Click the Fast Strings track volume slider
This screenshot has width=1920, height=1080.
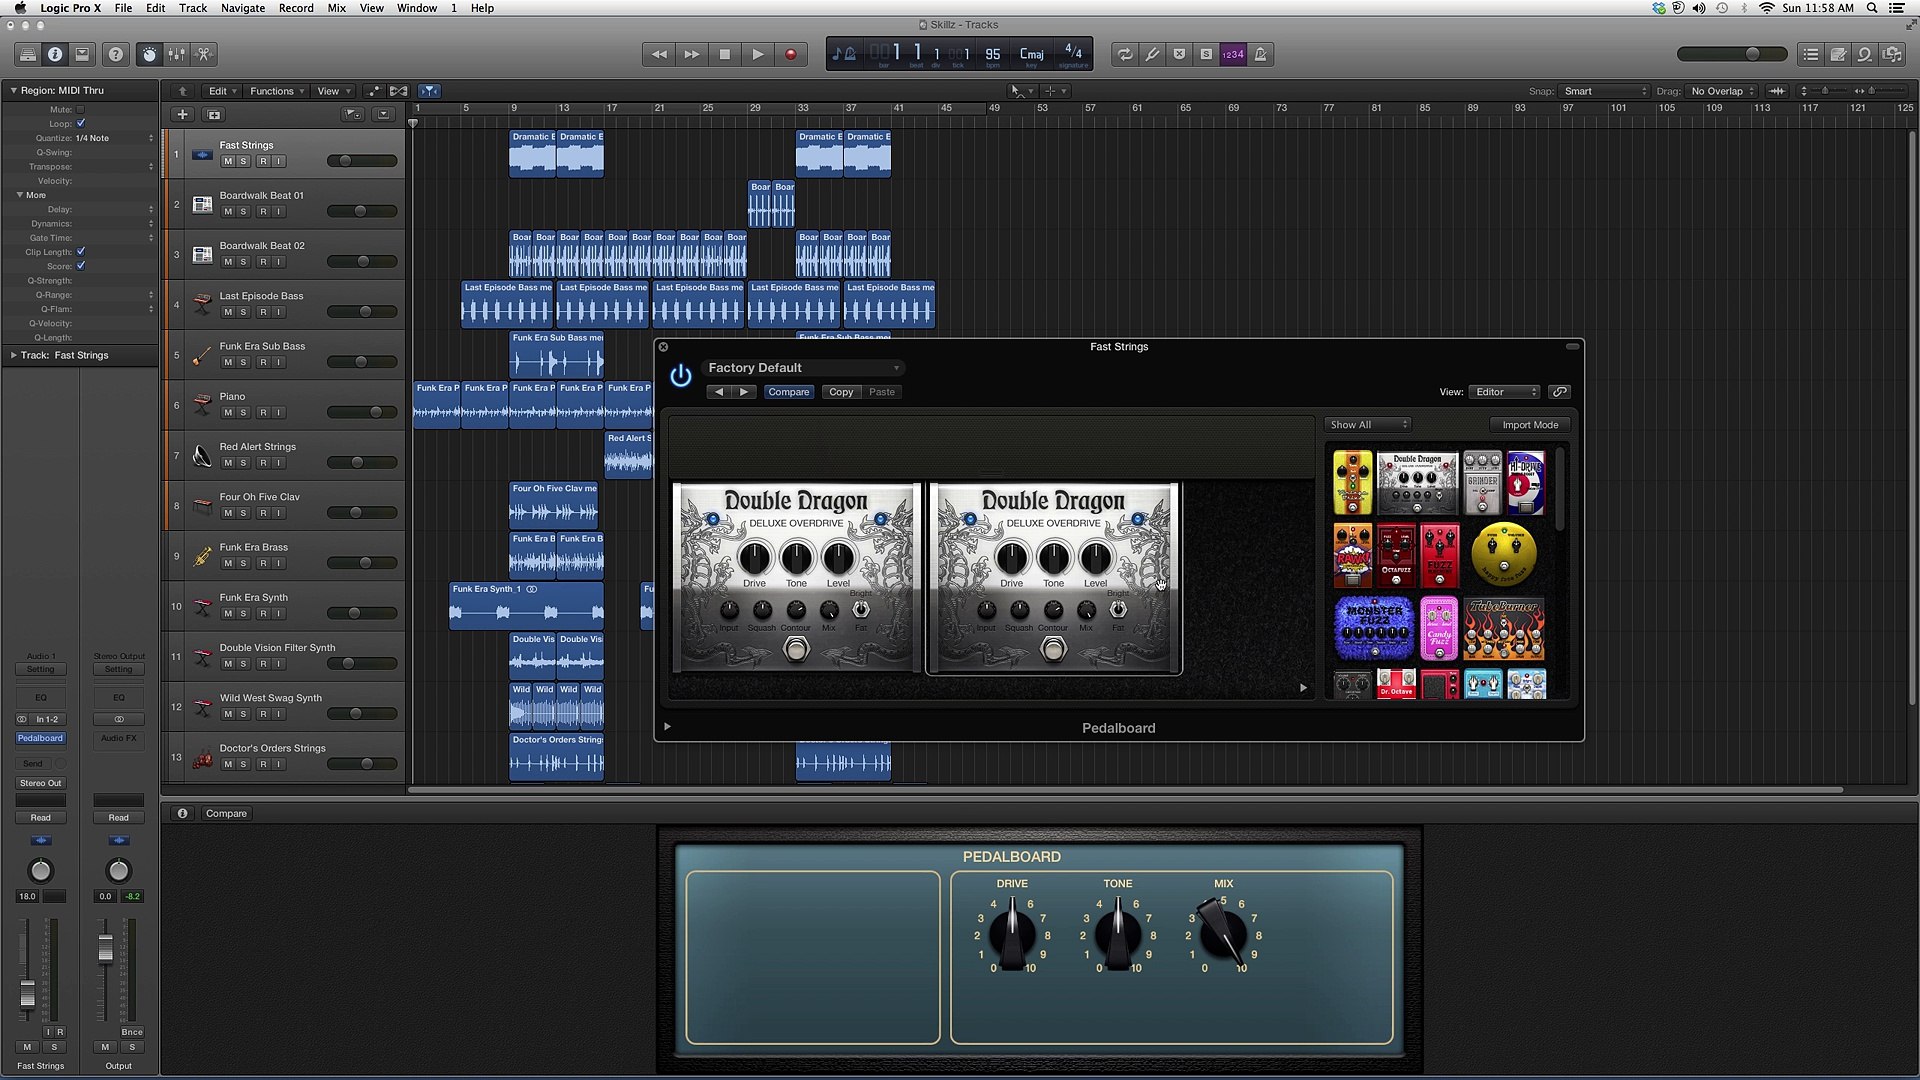361,161
